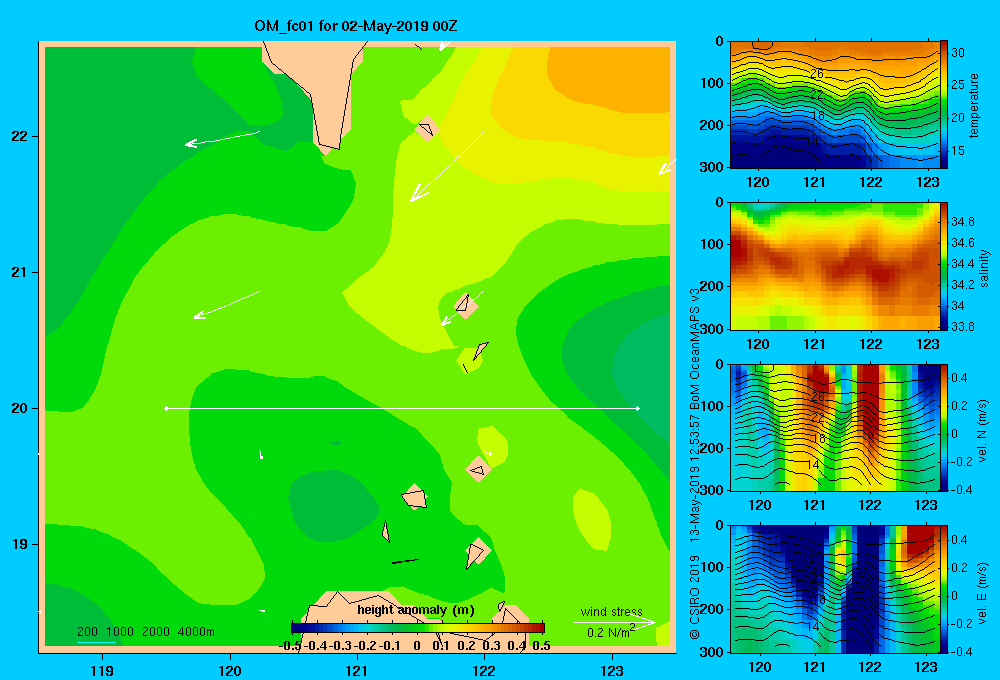Click latitude label 21 on main map
Viewport: 1000px width, 680px height.
(20, 272)
